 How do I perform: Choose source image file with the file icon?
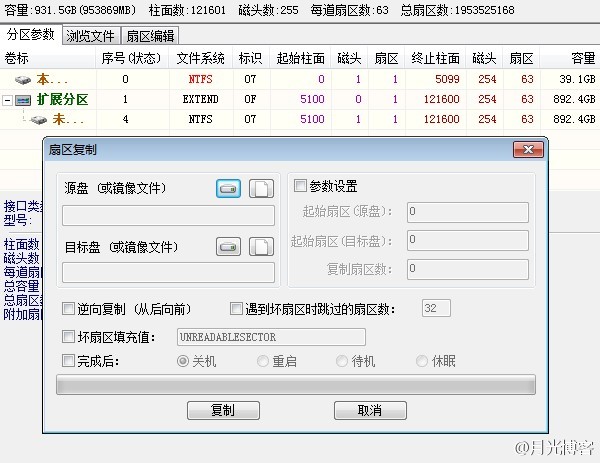260,189
